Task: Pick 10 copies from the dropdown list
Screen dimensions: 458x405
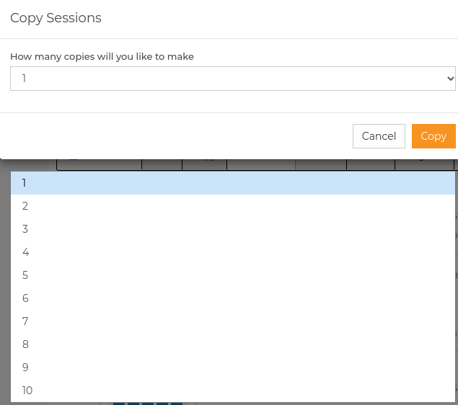Action: pos(233,390)
